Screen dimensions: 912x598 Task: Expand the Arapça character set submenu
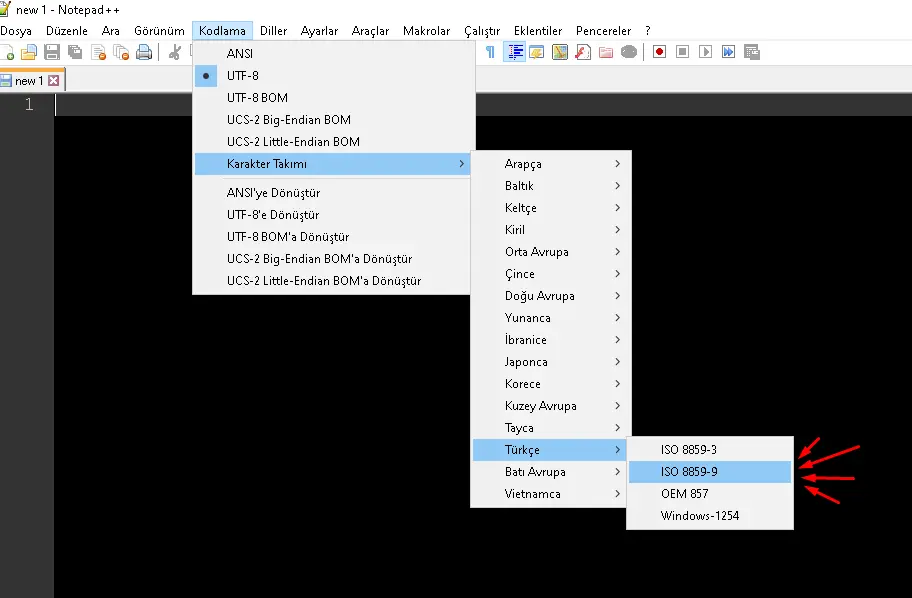[551, 164]
